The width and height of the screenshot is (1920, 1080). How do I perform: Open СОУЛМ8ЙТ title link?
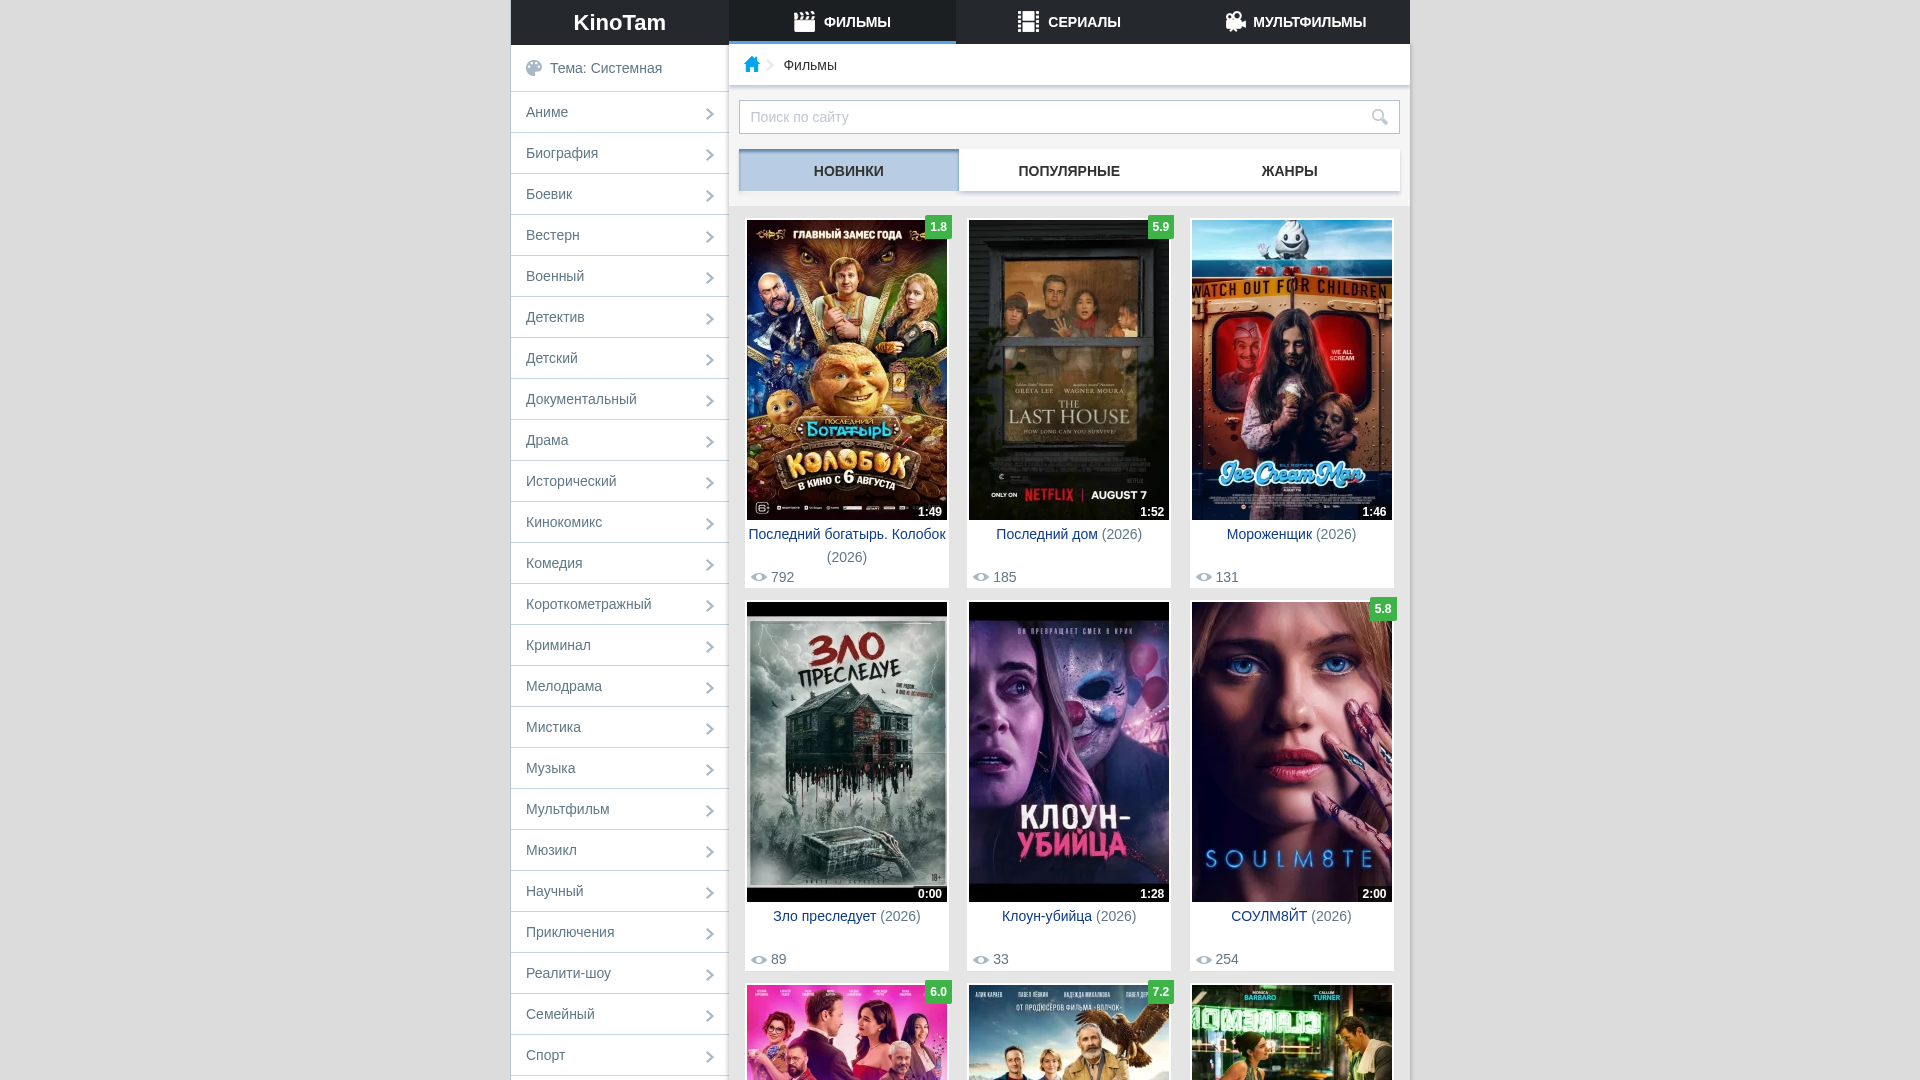coord(1269,916)
